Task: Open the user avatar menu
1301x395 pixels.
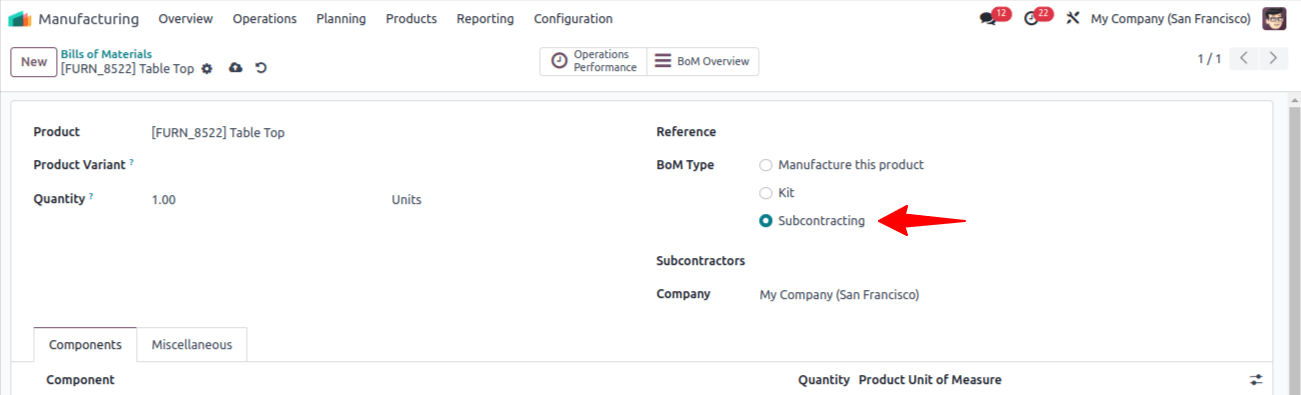Action: 1274,19
